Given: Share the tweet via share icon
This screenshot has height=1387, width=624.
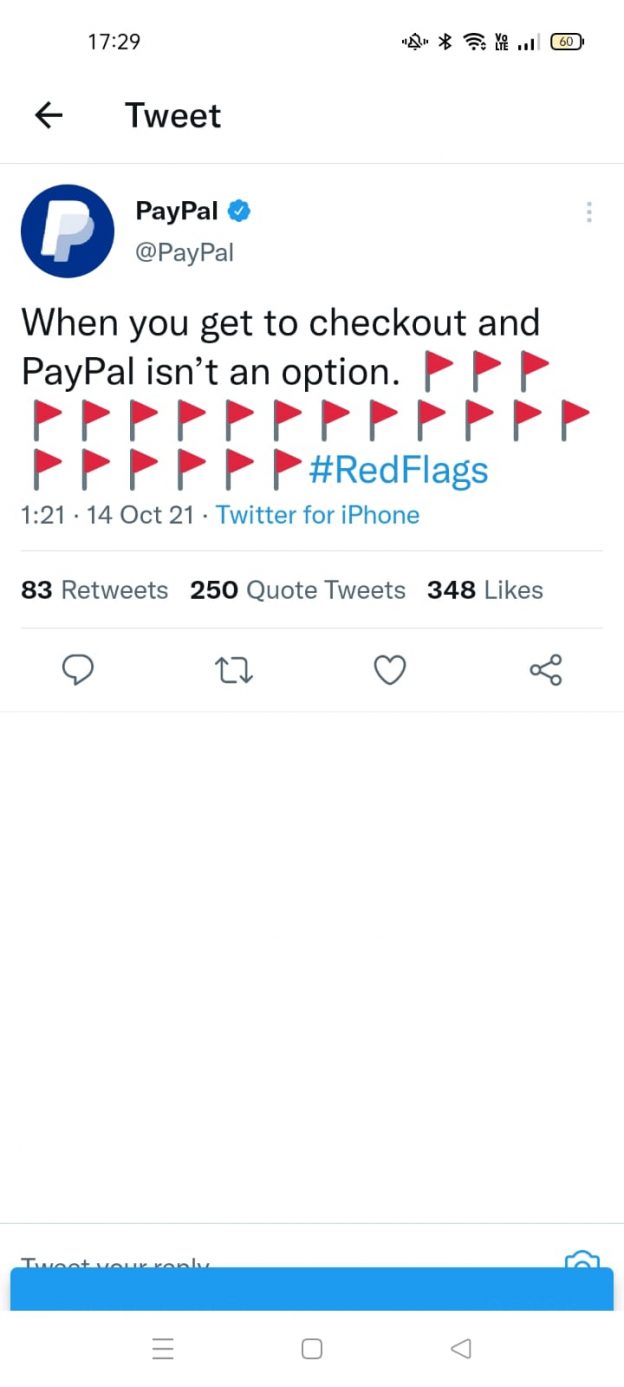Looking at the screenshot, I should coord(546,670).
